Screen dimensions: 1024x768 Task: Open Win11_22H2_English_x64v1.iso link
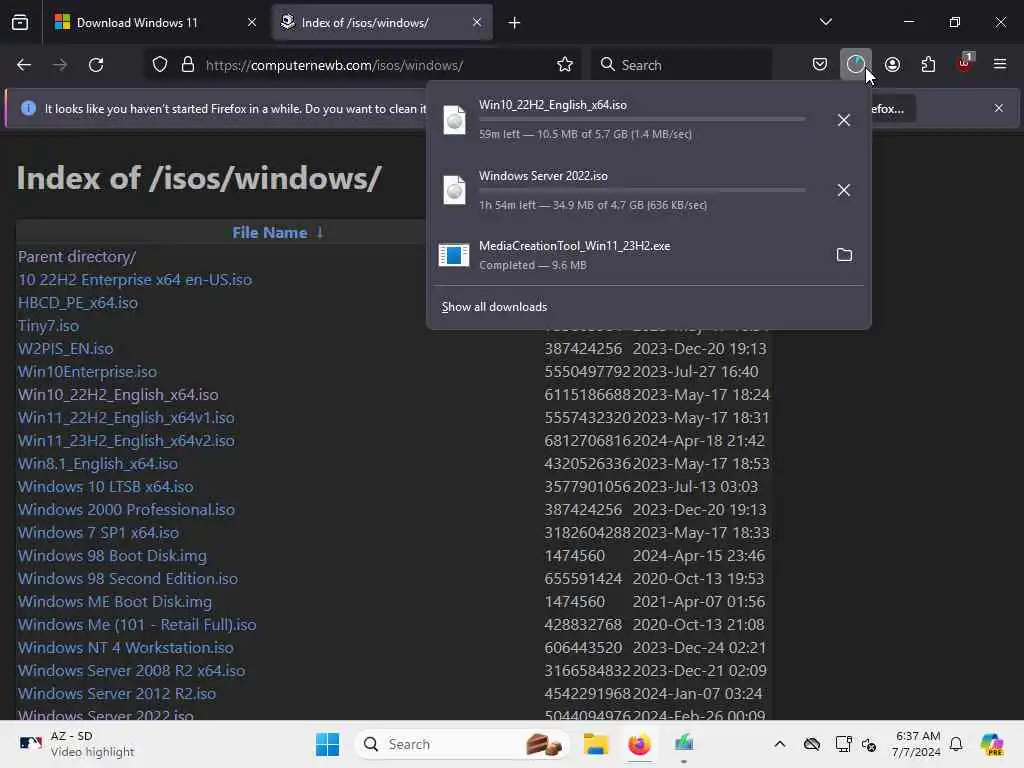point(126,418)
